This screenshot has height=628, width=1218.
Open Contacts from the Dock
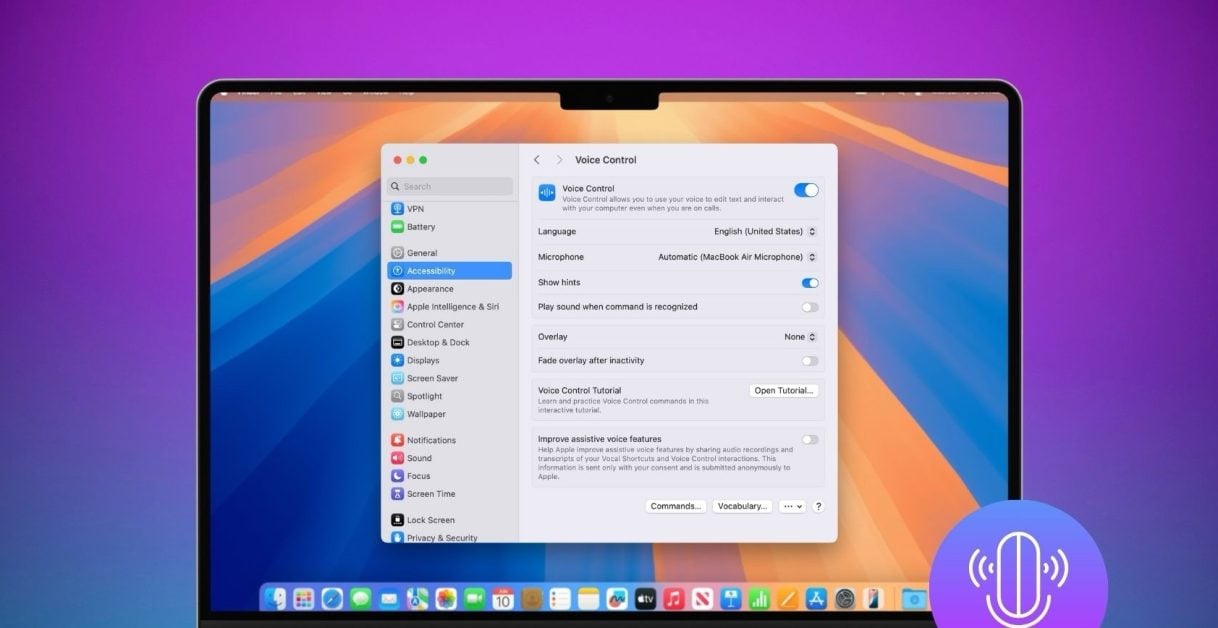[532, 599]
